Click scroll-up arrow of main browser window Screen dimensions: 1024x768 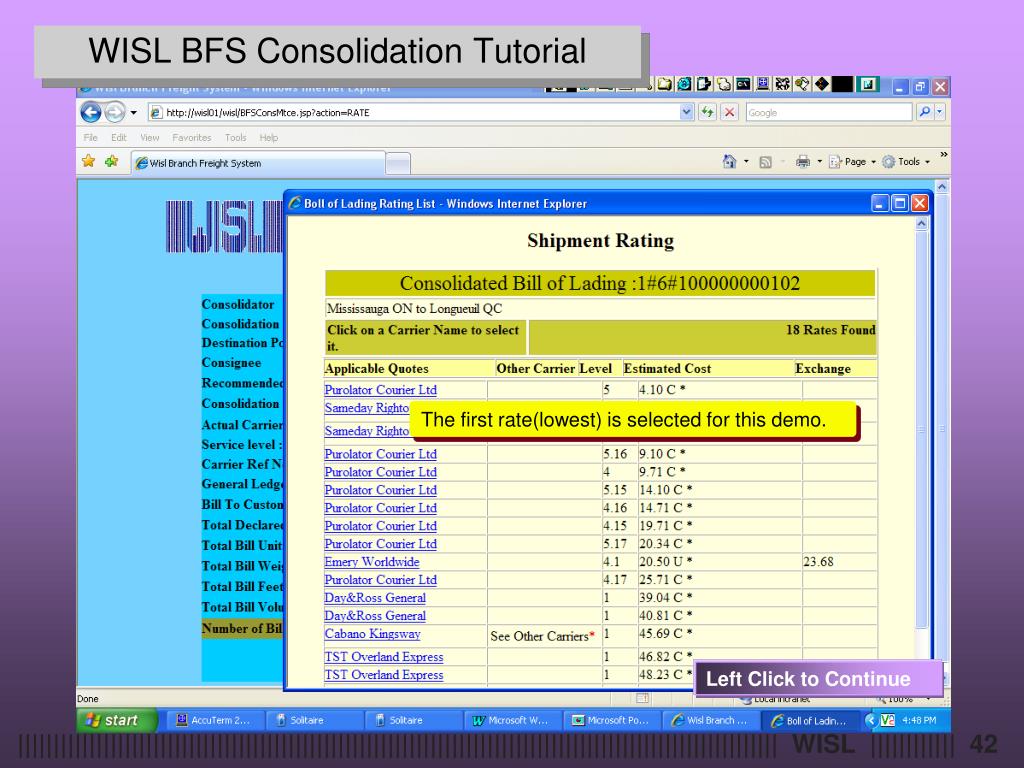pos(942,187)
